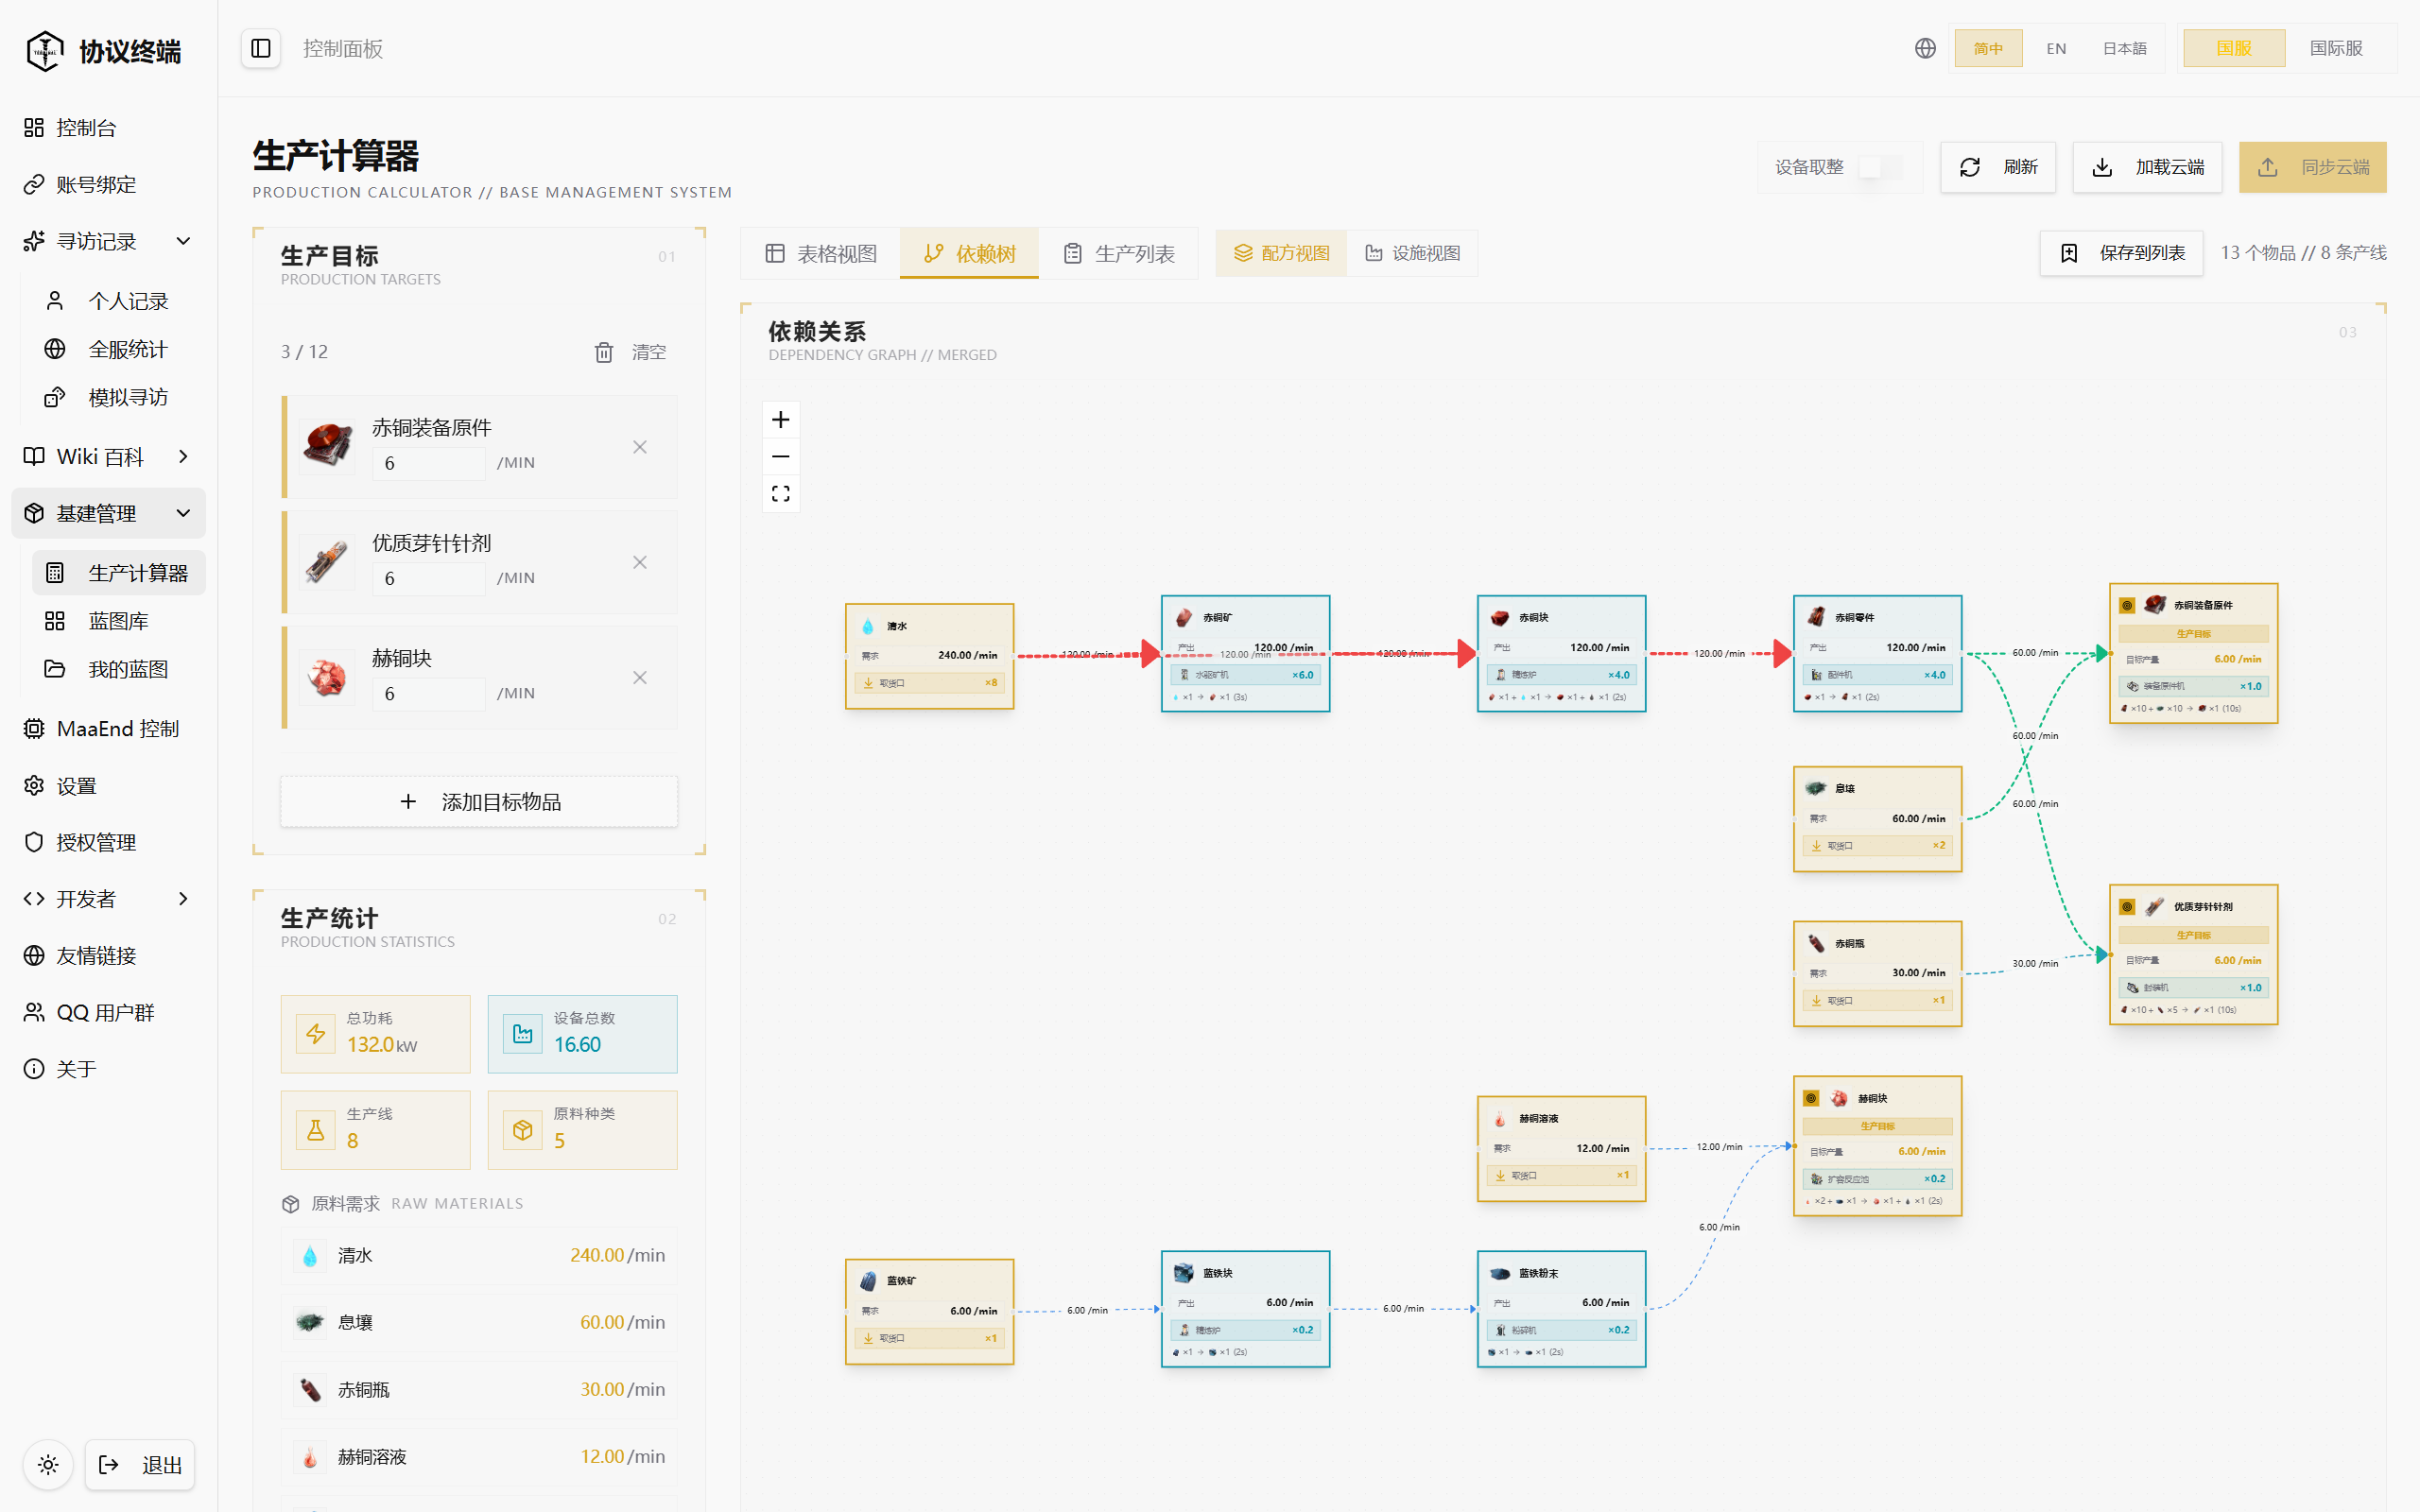Image resolution: width=2420 pixels, height=1512 pixels.
Task: Edit the 赫铜块 rate input field
Action: point(428,694)
